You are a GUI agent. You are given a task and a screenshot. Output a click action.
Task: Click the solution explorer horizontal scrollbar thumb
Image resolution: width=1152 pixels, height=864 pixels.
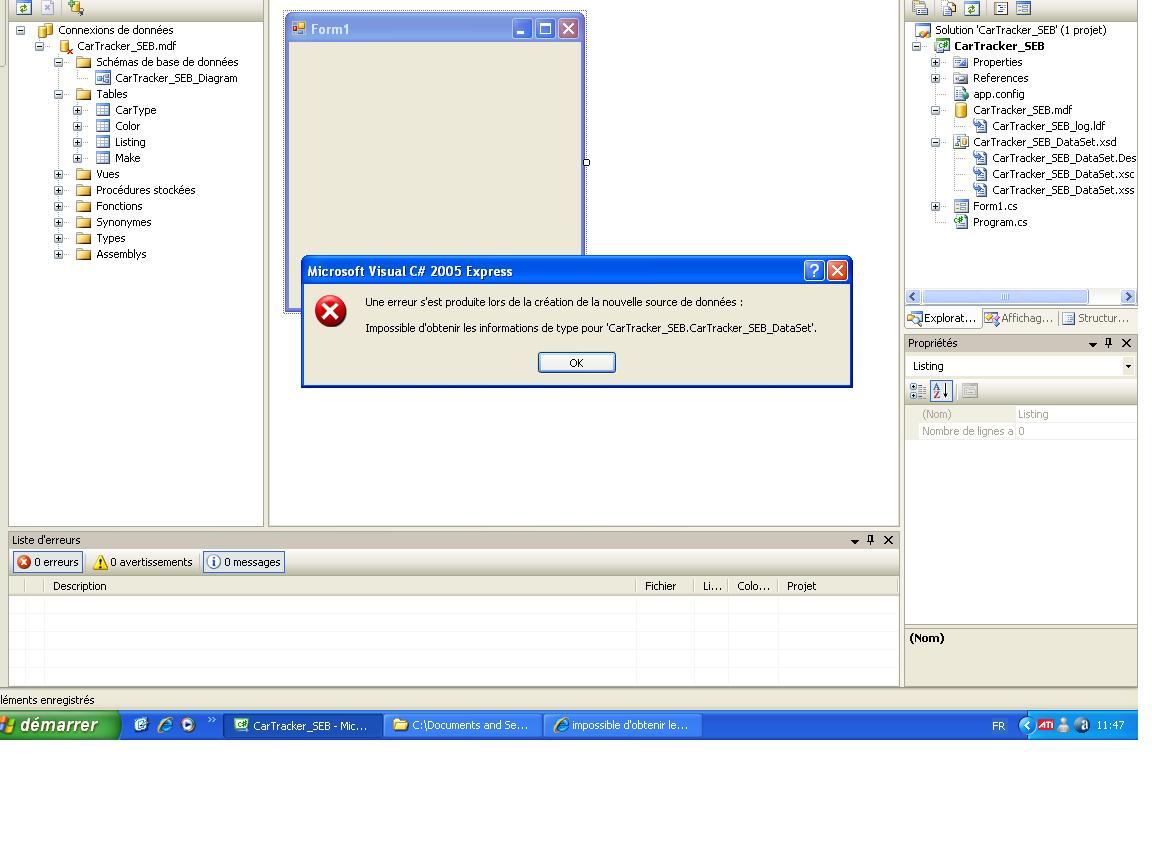tap(1005, 297)
